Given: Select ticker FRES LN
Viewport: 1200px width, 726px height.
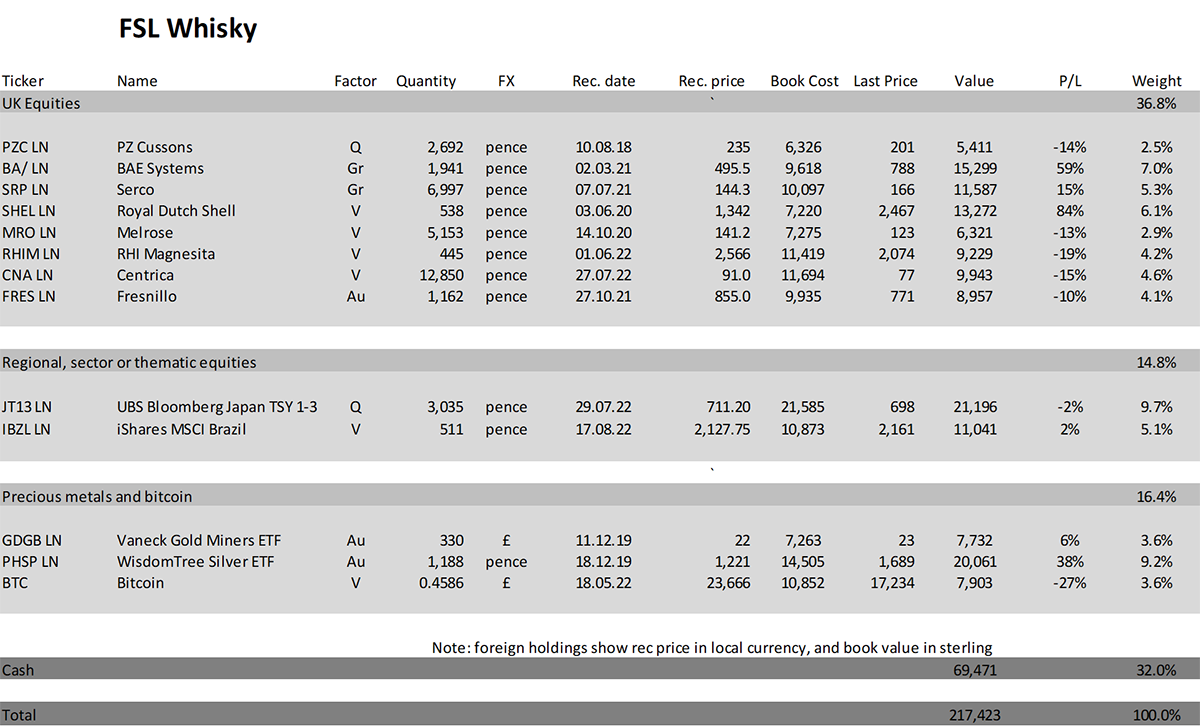Looking at the screenshot, I should coord(28,296).
